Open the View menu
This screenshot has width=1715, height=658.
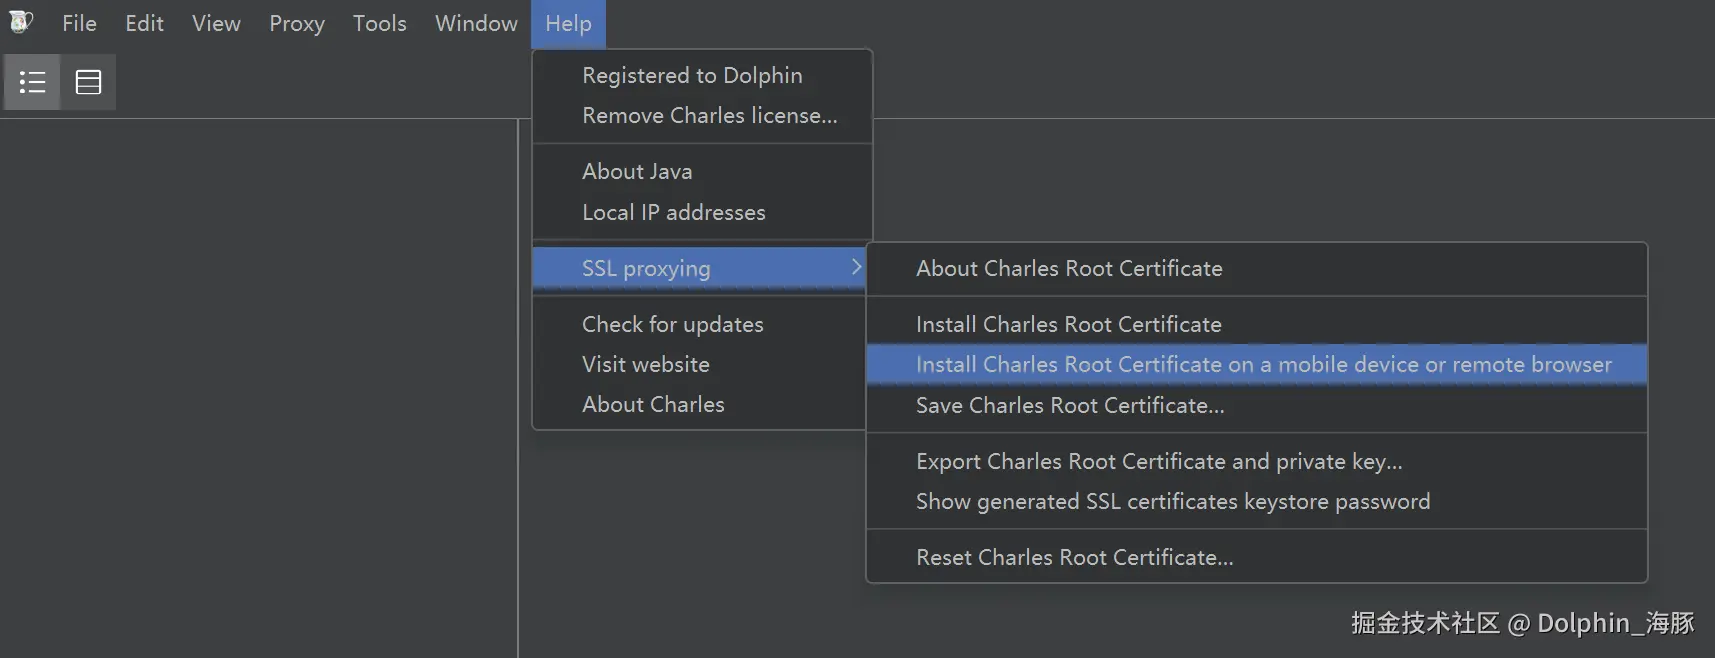coord(216,23)
